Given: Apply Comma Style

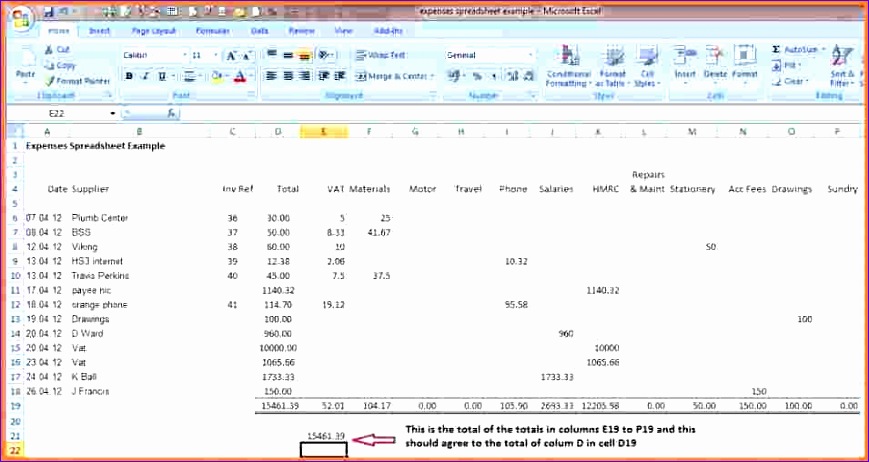Looking at the screenshot, I should [493, 76].
